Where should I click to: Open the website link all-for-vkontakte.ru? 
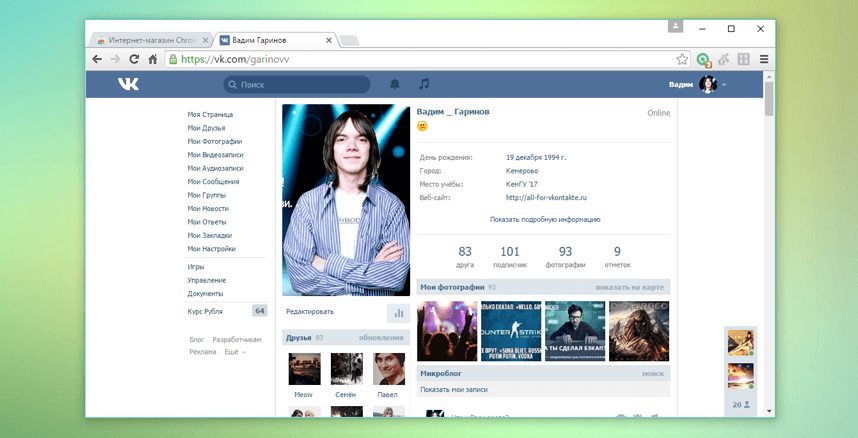pos(546,198)
